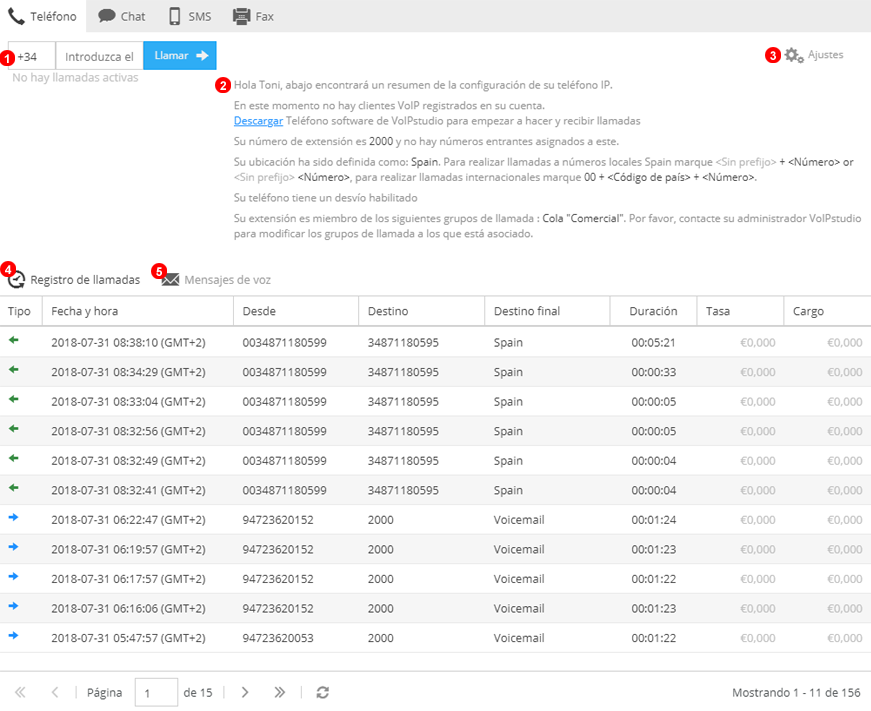The image size is (871, 711).
Task: Select duration cell '00:01:24'
Action: (653, 520)
